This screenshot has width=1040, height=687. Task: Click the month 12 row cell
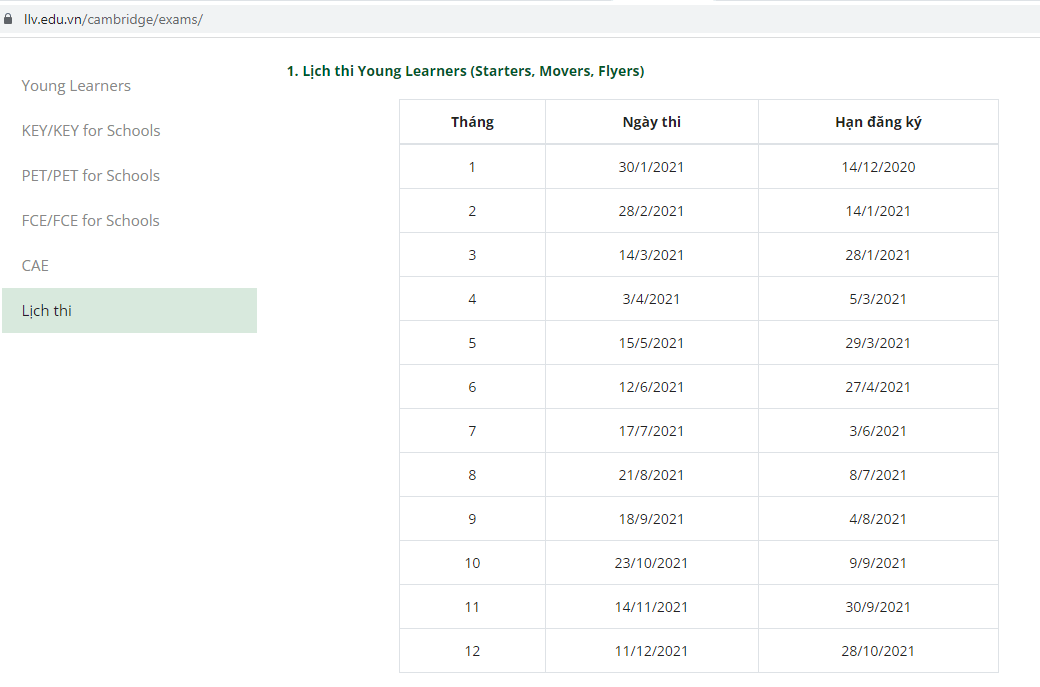[x=472, y=651]
